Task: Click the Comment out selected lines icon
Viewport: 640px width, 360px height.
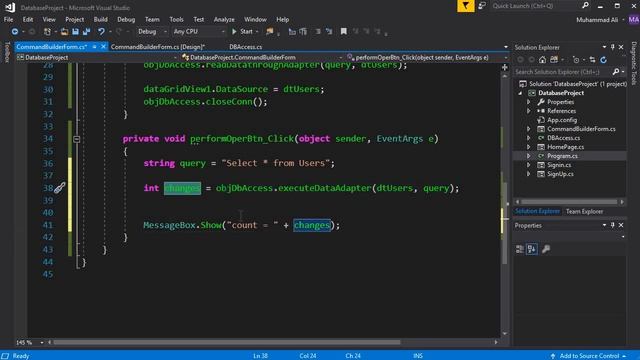Action: [x=318, y=31]
